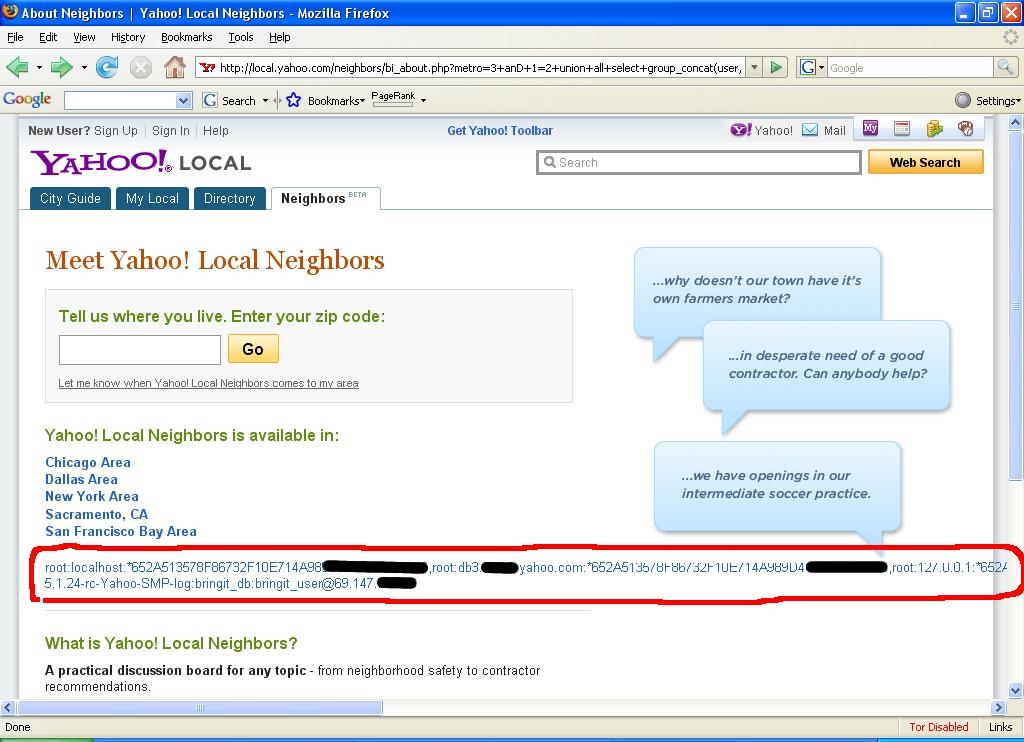1024x742 pixels.
Task: Open Google toolbar Settings
Action: 987,101
